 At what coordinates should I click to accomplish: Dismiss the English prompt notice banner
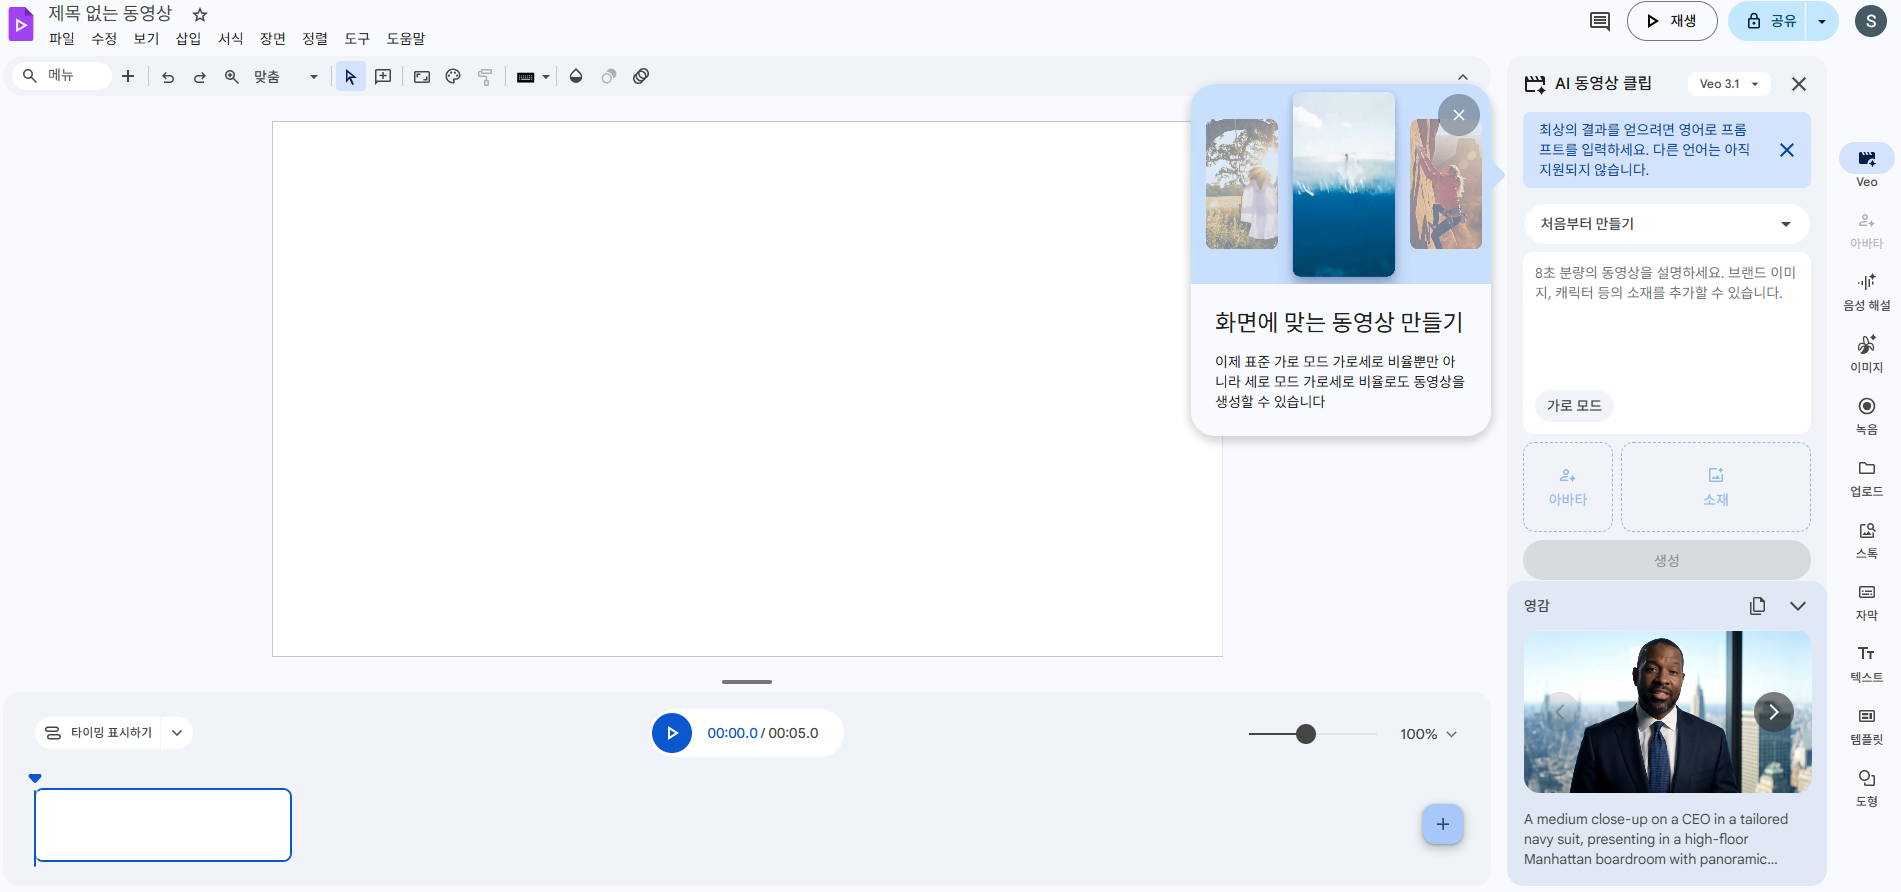click(x=1787, y=150)
